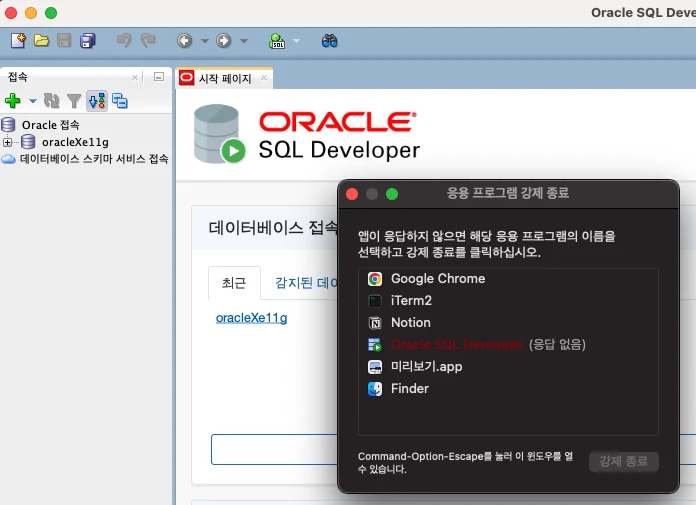Open the SQL Worksheet dropdown arrow

point(296,41)
